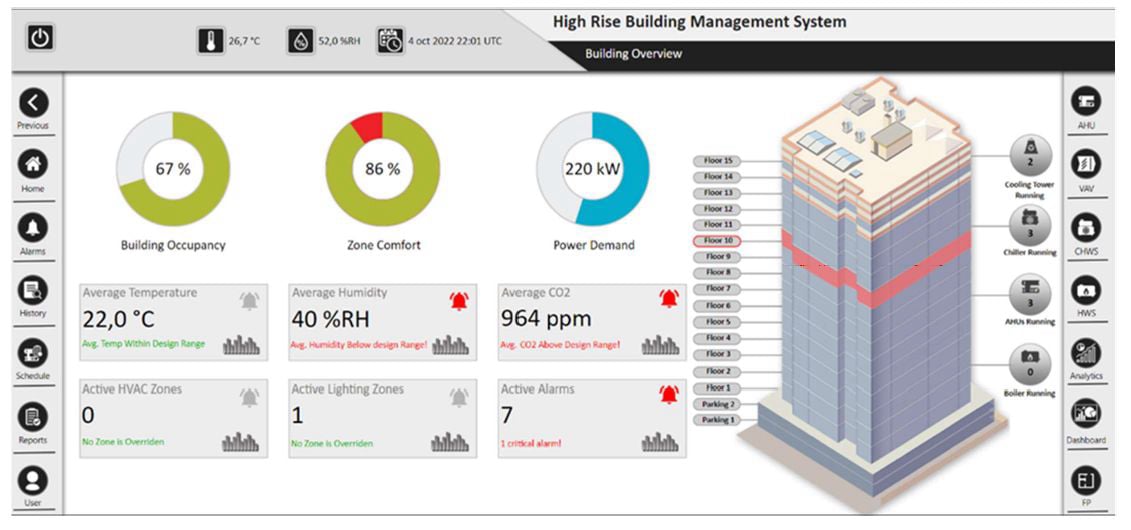Viewport: 1131px width, 530px height.
Task: Select the Floor 7 label
Action: click(717, 288)
